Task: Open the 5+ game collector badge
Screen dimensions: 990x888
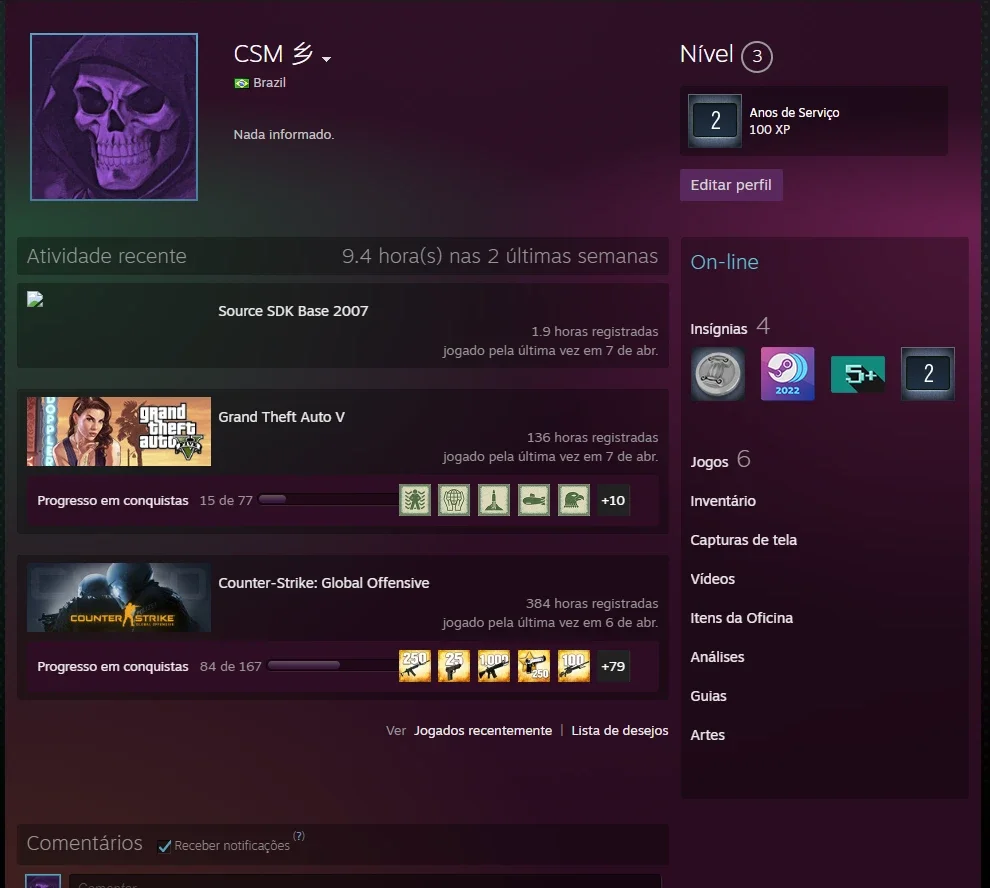Action: click(x=857, y=373)
